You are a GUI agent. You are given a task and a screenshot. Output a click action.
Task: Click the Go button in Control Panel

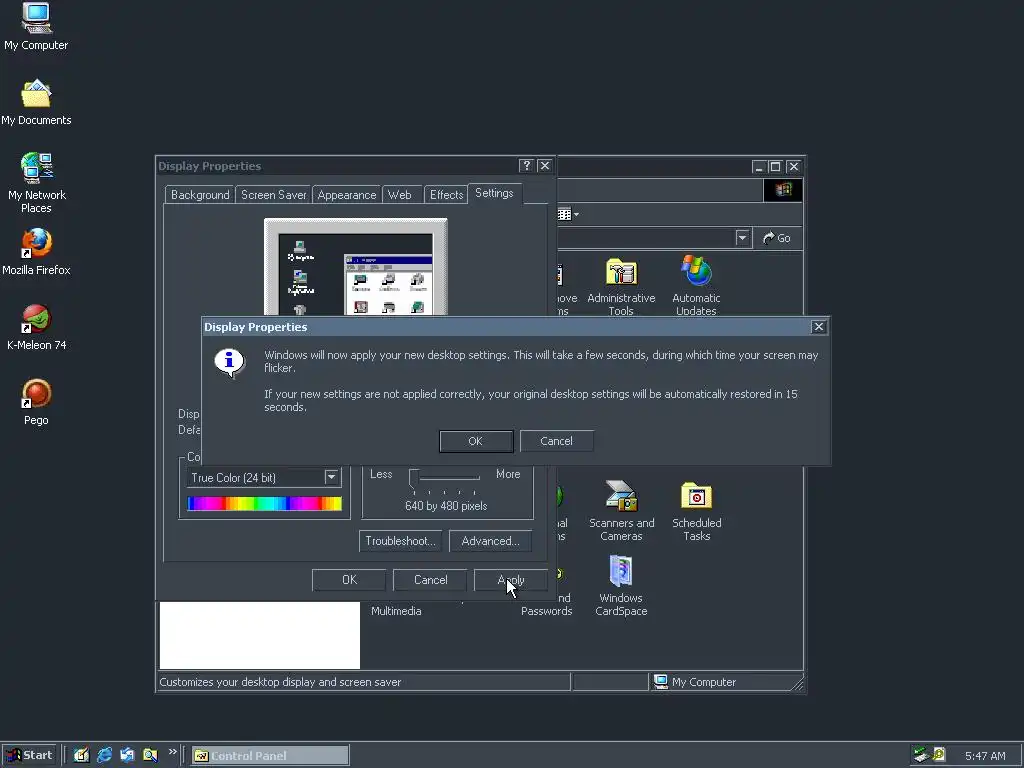tap(777, 238)
